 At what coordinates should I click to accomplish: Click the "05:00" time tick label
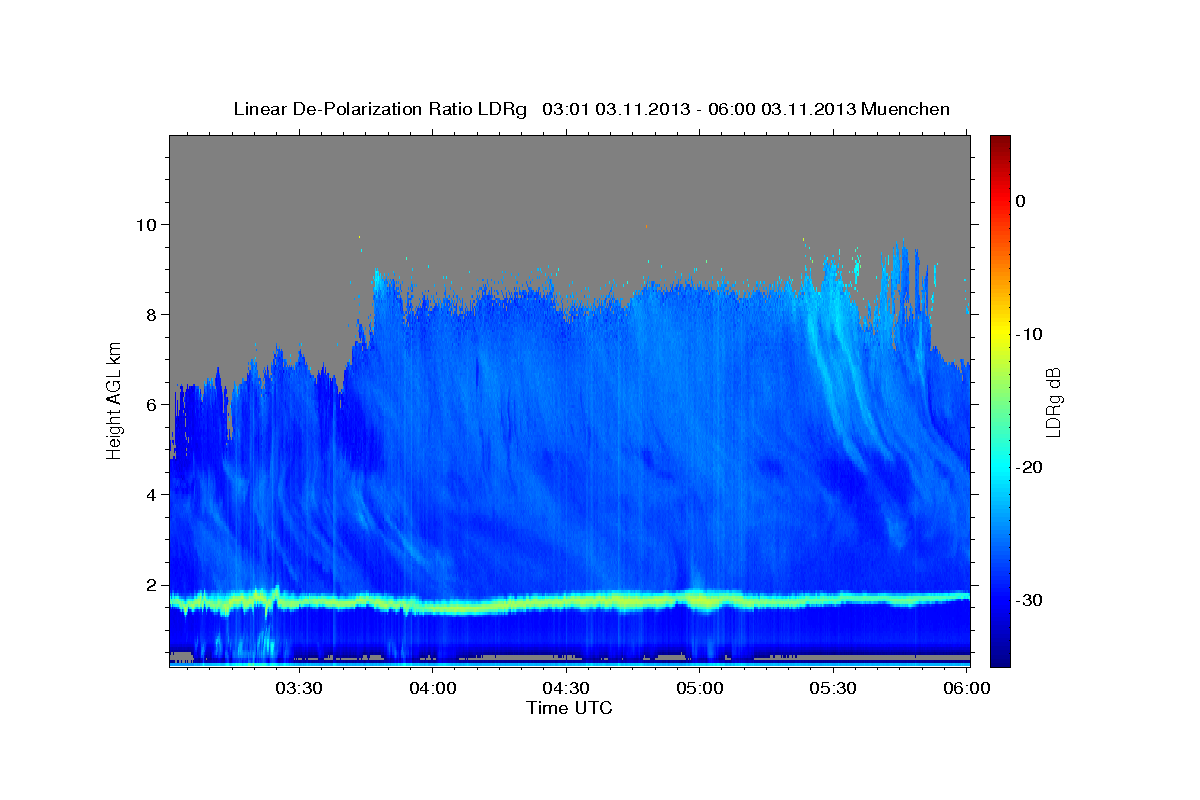coord(700,688)
